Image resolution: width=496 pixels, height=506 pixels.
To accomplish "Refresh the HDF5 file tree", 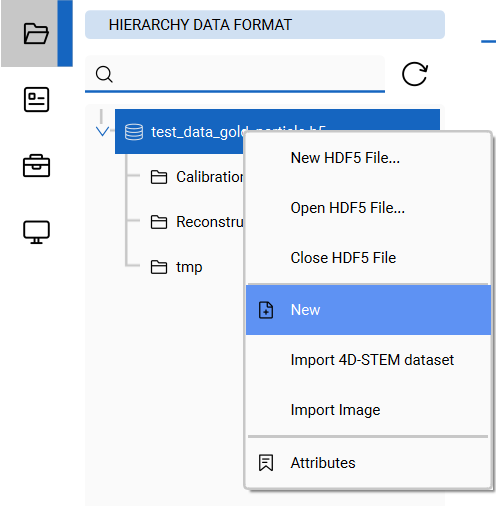I will (415, 74).
